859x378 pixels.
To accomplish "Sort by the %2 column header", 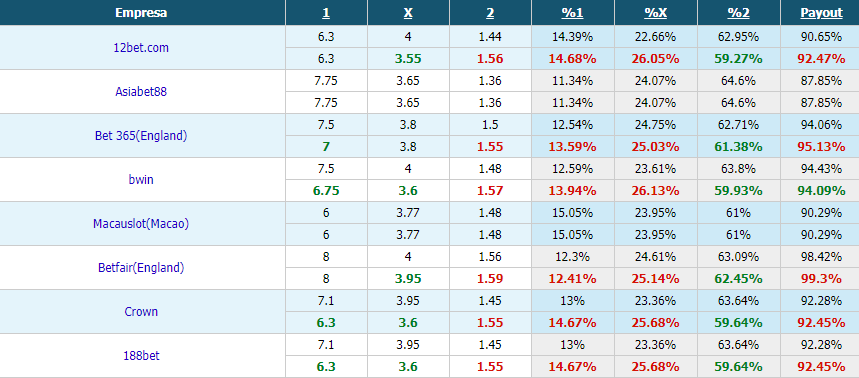I will (738, 13).
